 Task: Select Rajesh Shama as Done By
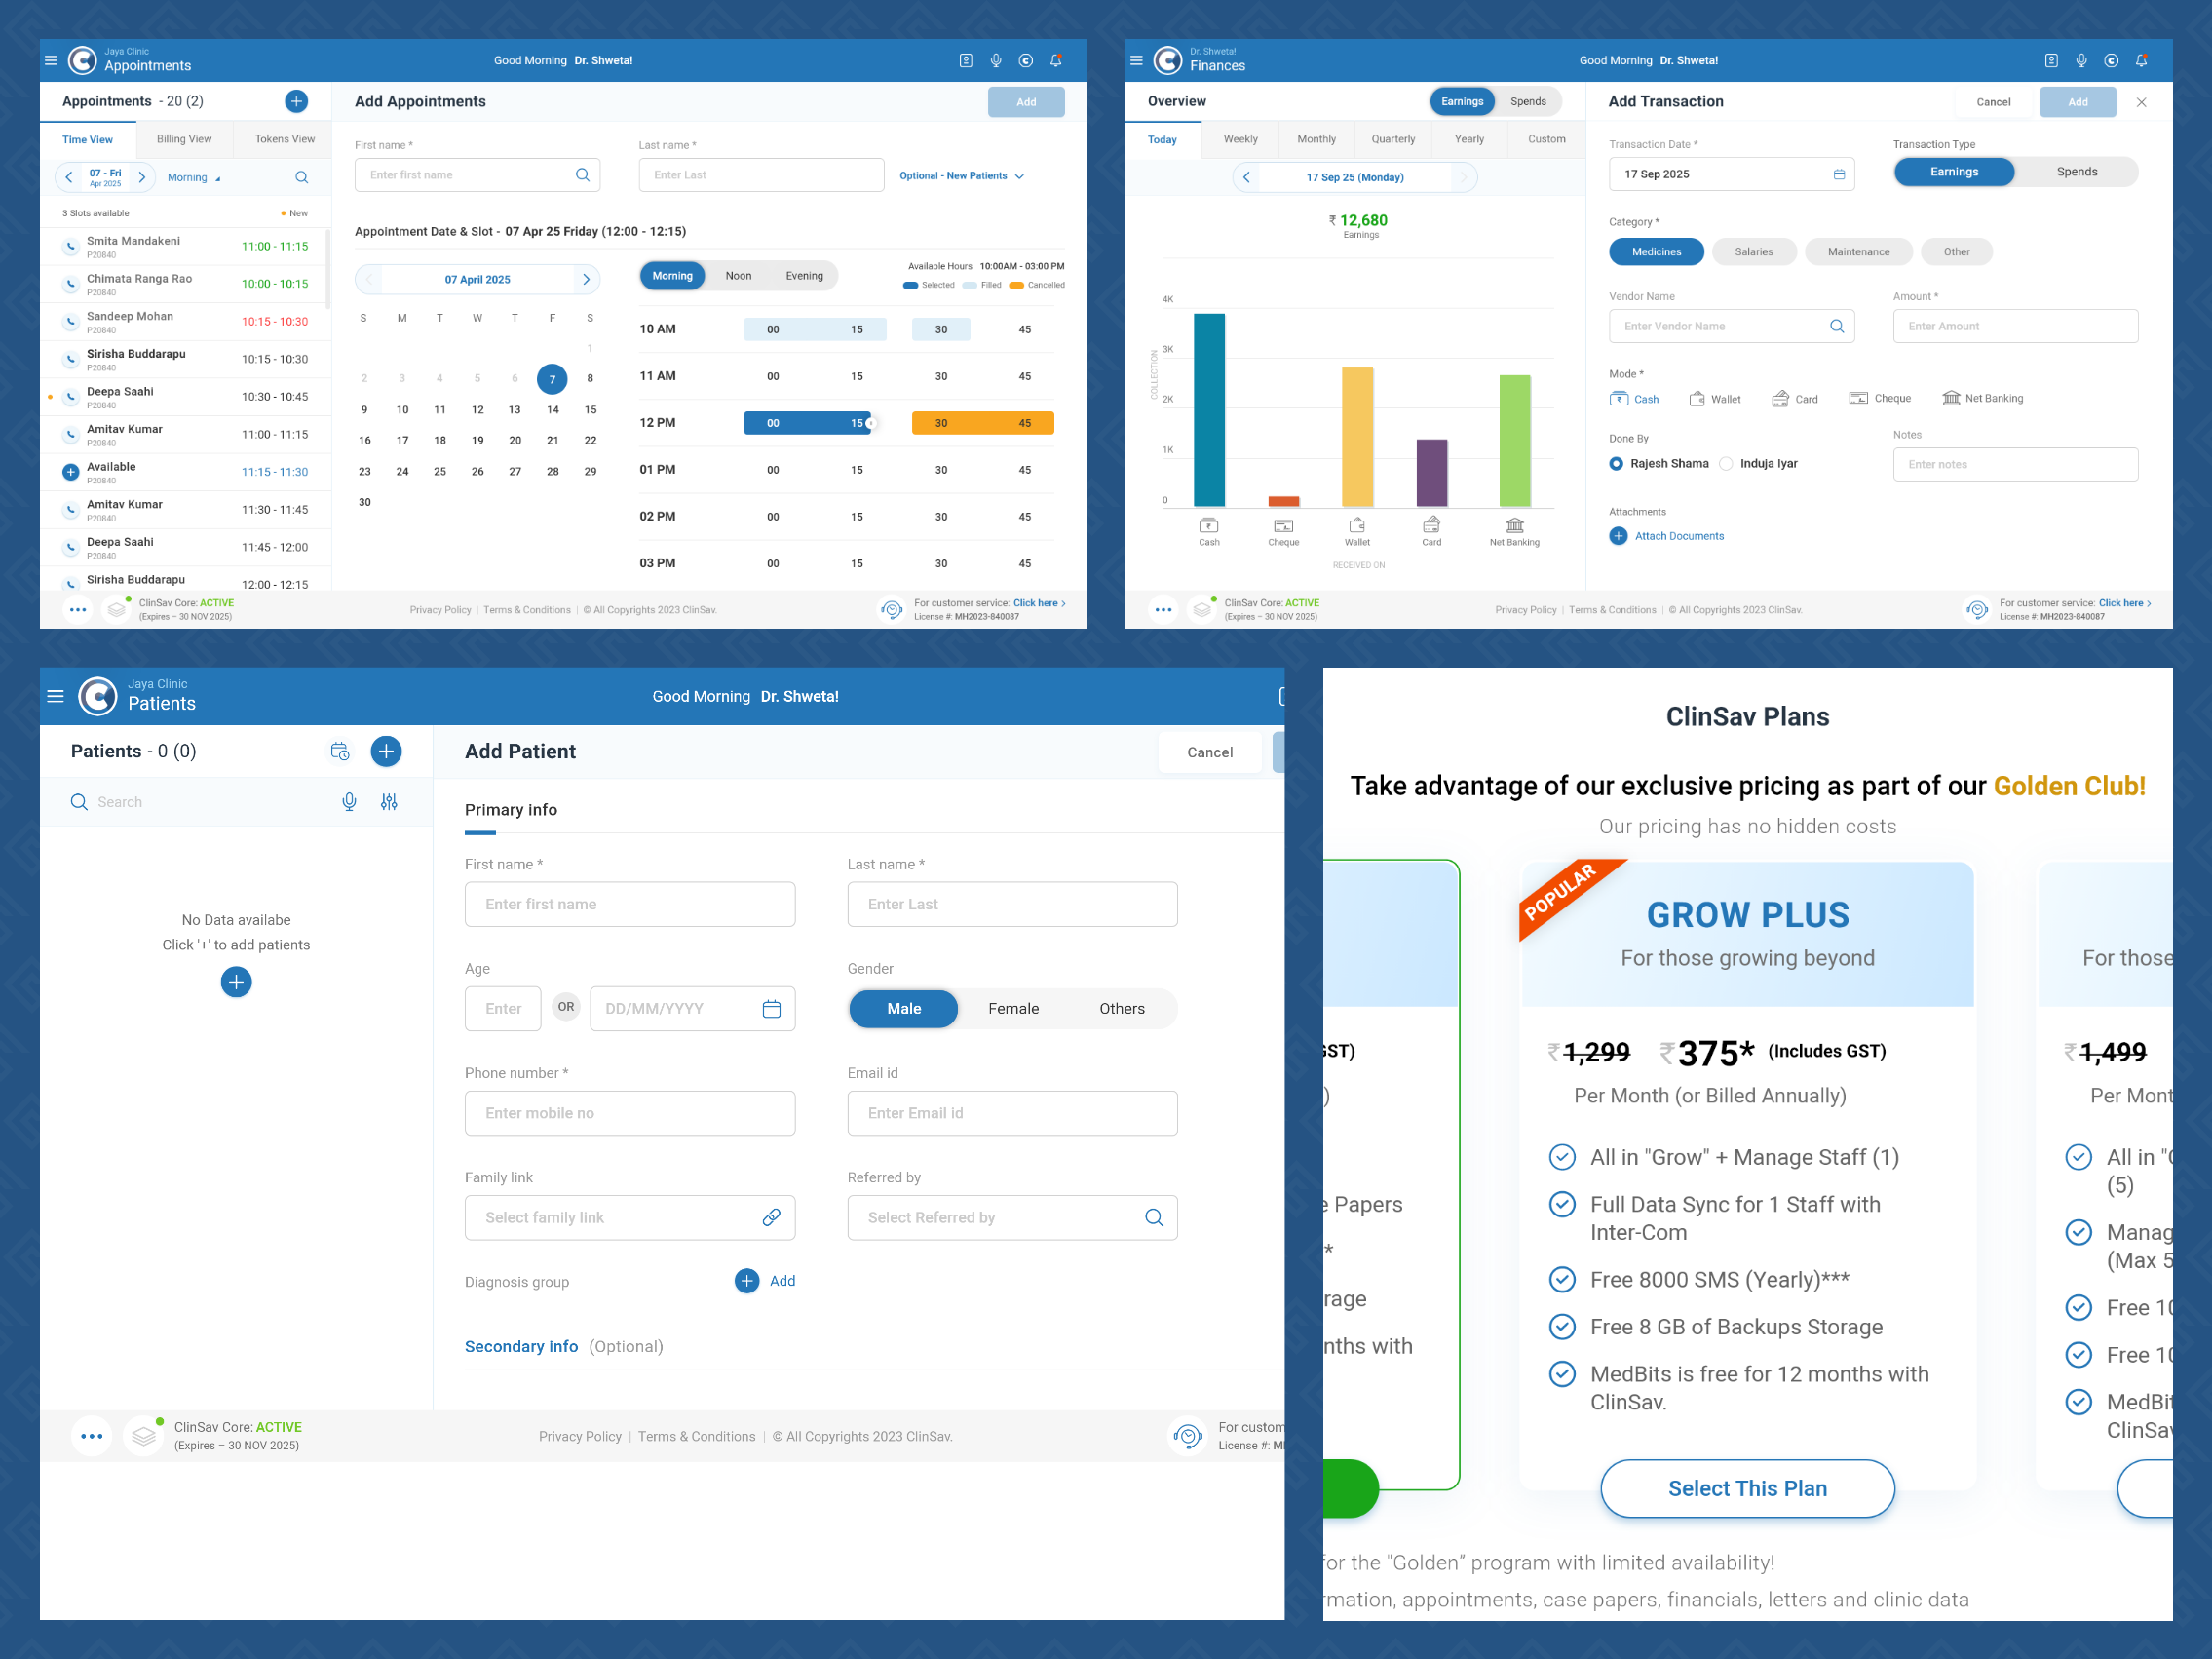click(1659, 463)
